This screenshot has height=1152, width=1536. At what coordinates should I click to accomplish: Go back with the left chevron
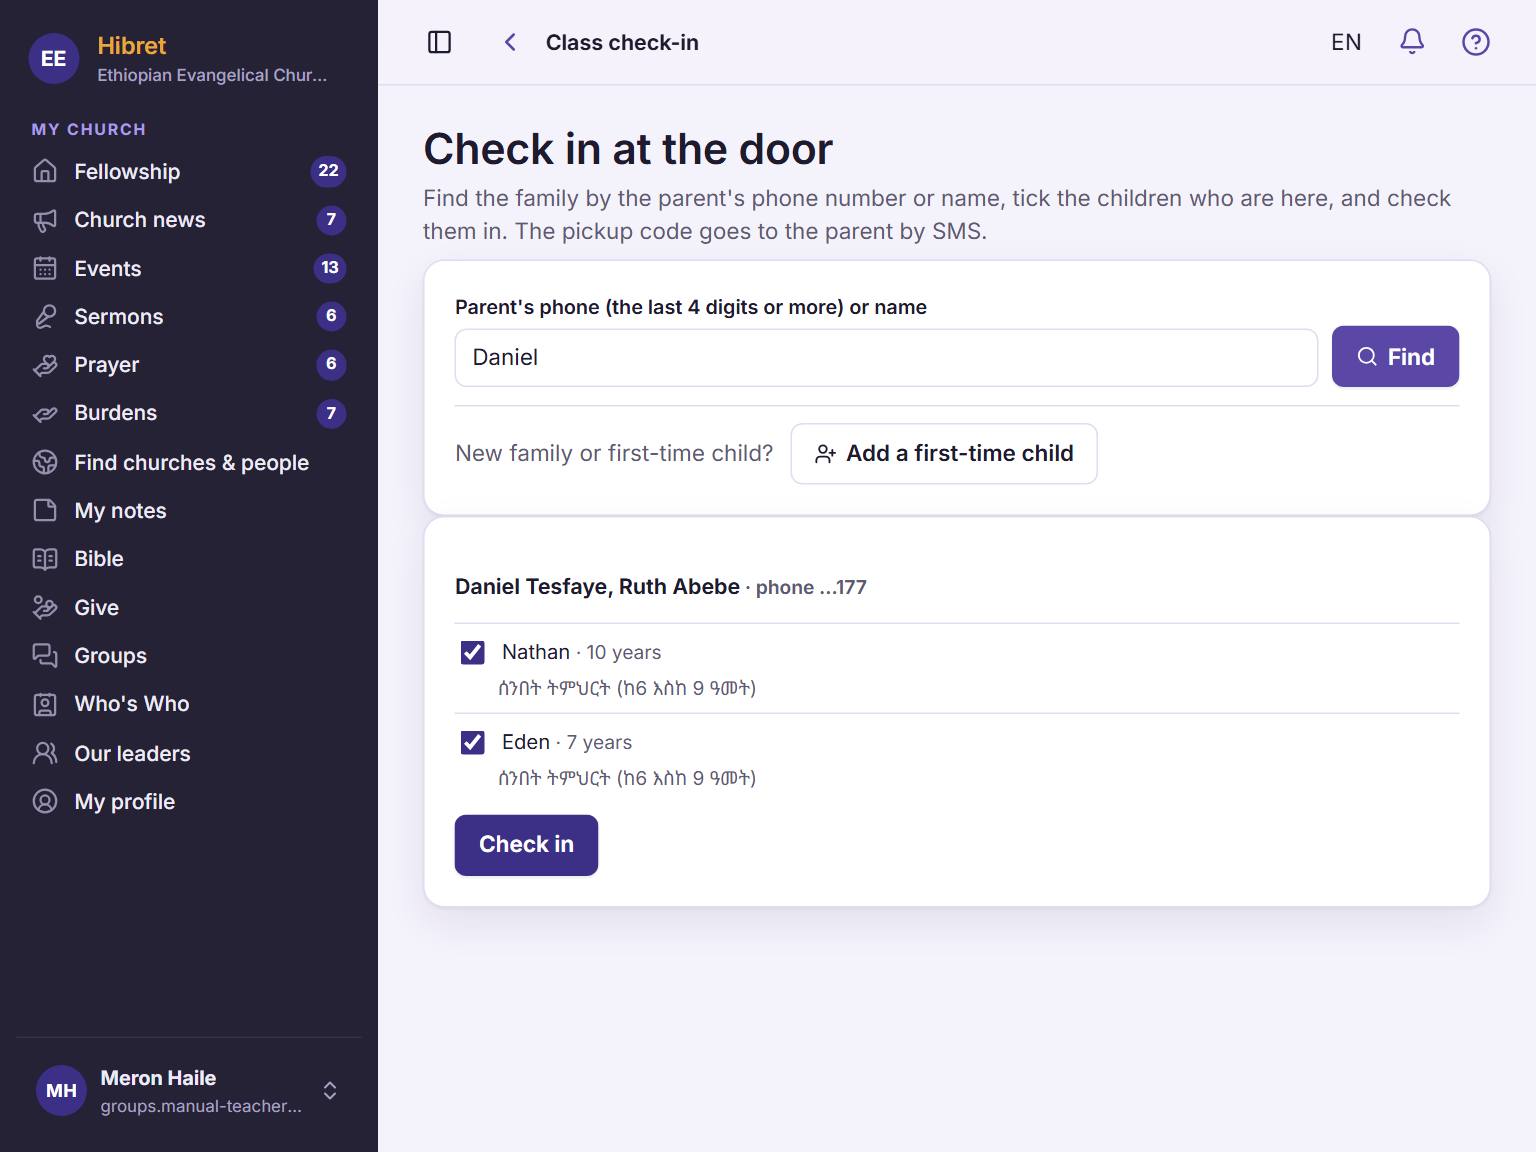point(510,42)
